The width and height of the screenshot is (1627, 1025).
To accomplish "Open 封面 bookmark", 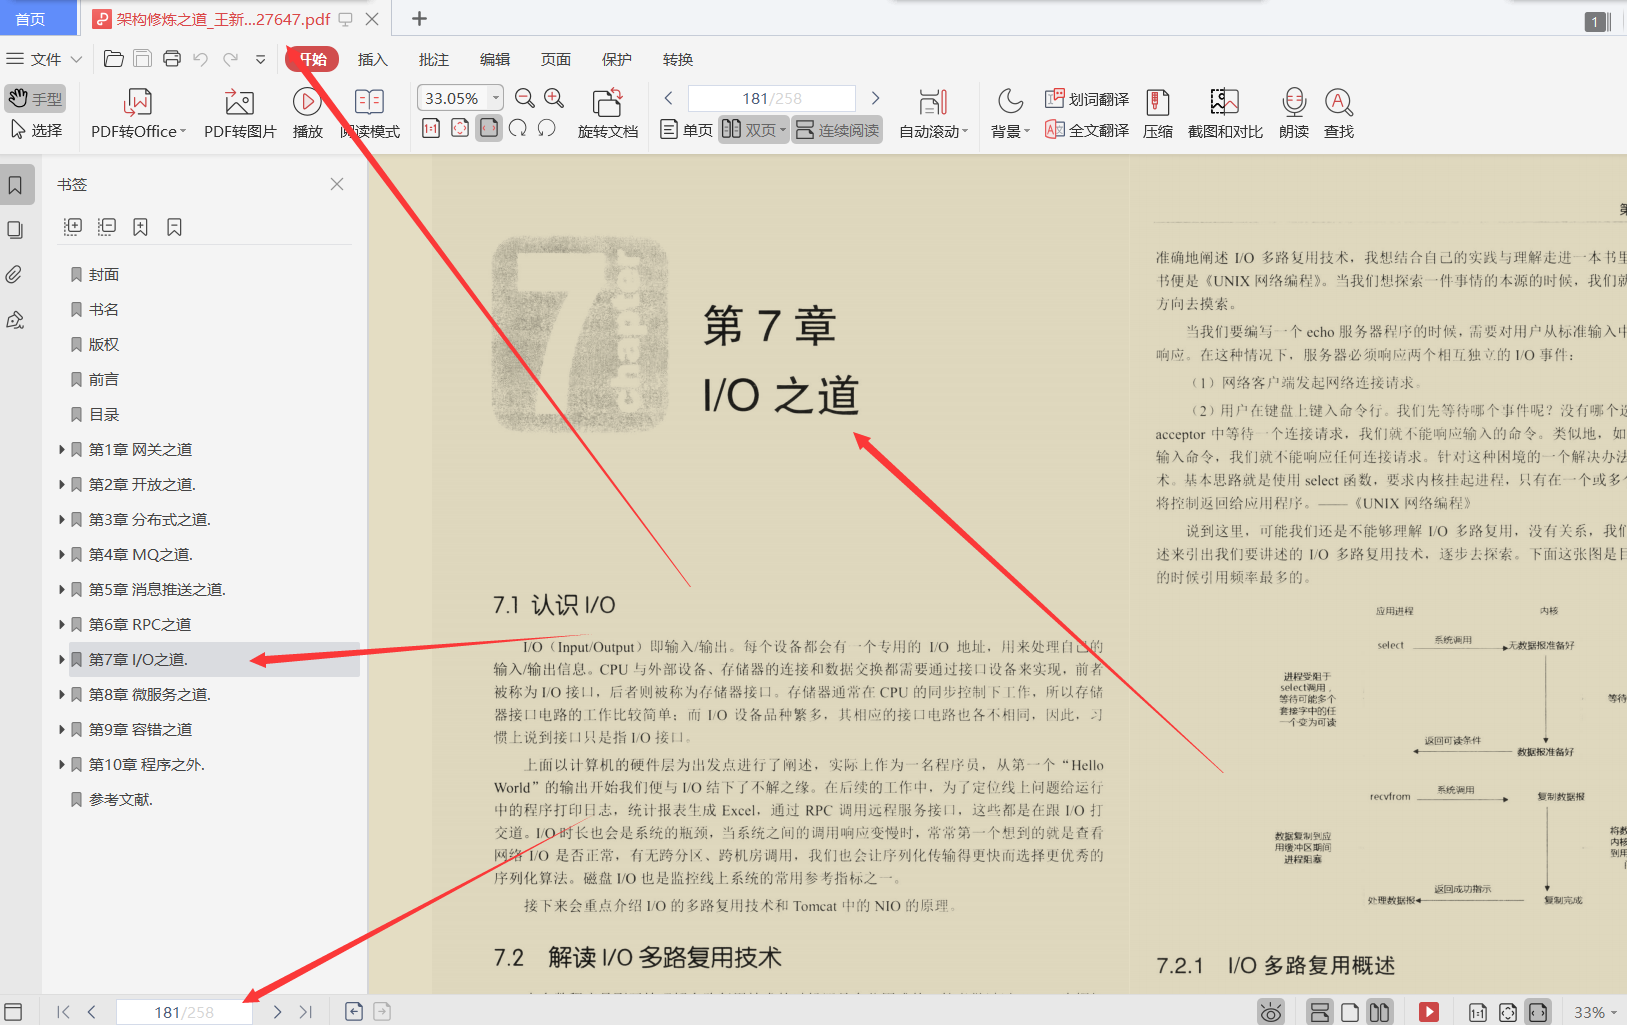I will 104,275.
